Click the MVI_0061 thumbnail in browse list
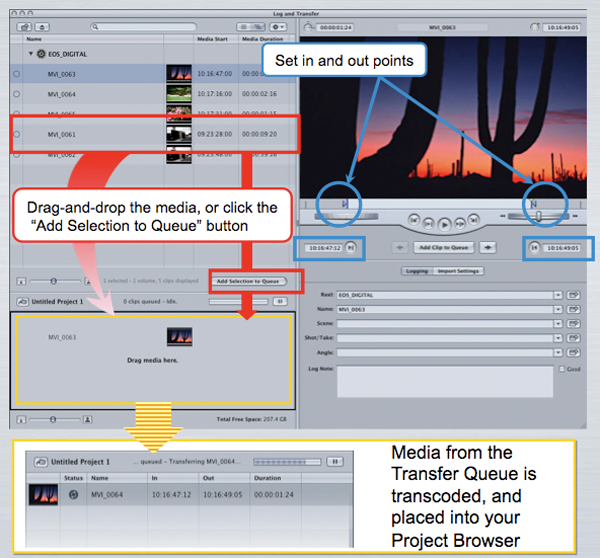 point(179,134)
